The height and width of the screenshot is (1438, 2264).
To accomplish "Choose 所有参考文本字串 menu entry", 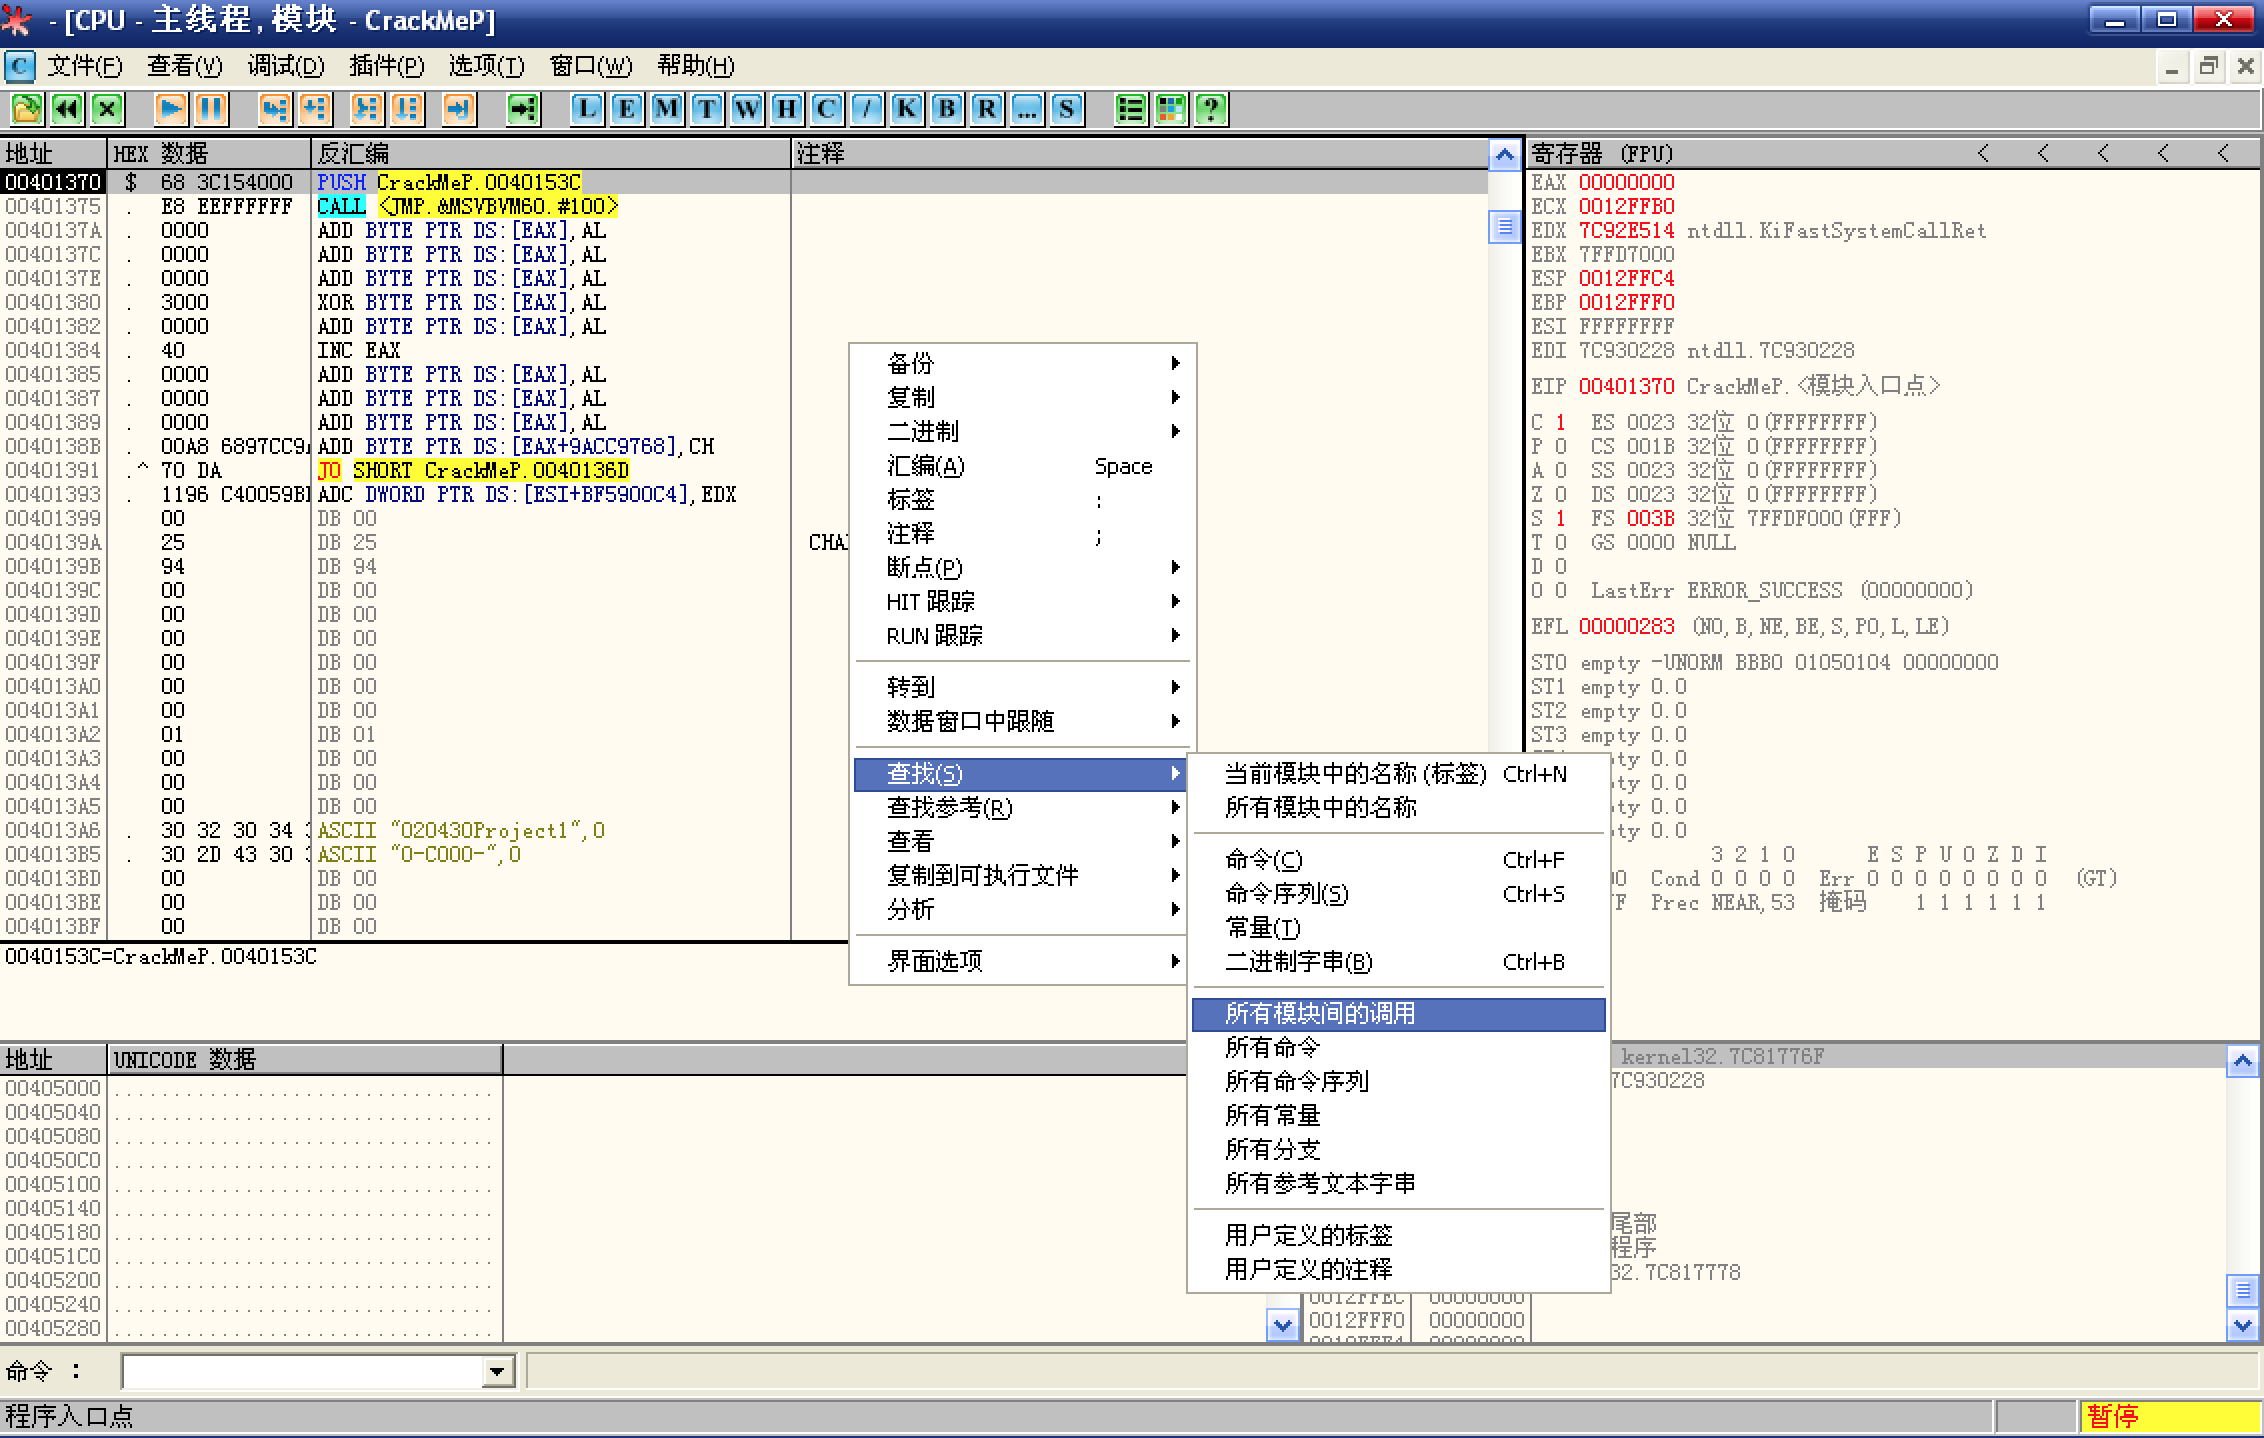I will pyautogui.click(x=1319, y=1184).
